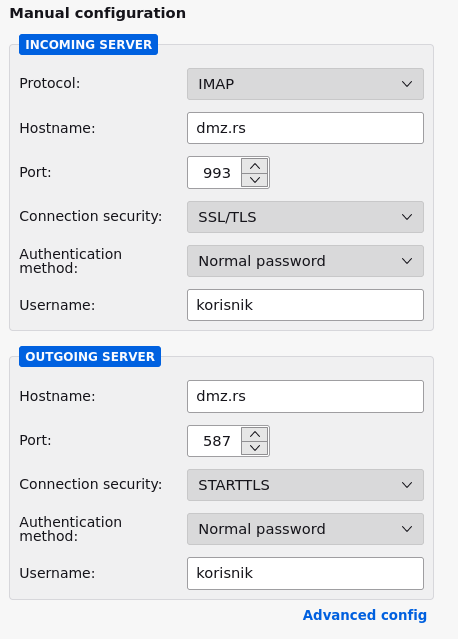Click the chevron arrow on Protocol dropdown

407,84
